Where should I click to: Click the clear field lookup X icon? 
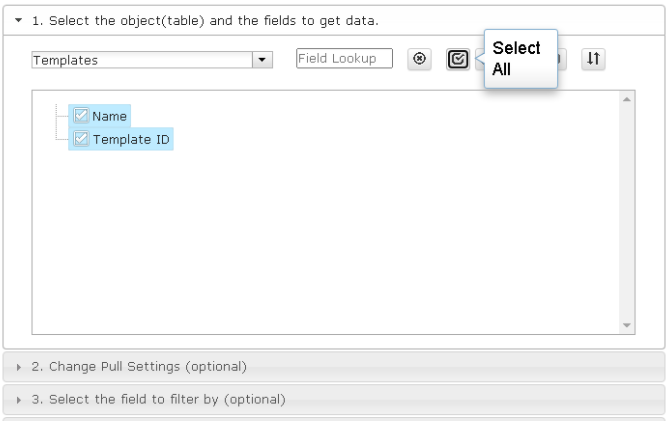pyautogui.click(x=419, y=59)
